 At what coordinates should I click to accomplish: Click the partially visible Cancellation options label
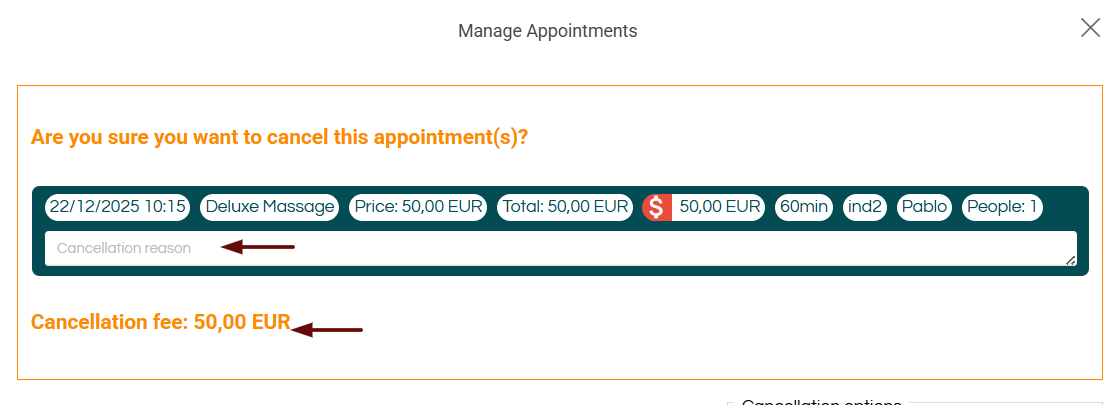(x=821, y=401)
